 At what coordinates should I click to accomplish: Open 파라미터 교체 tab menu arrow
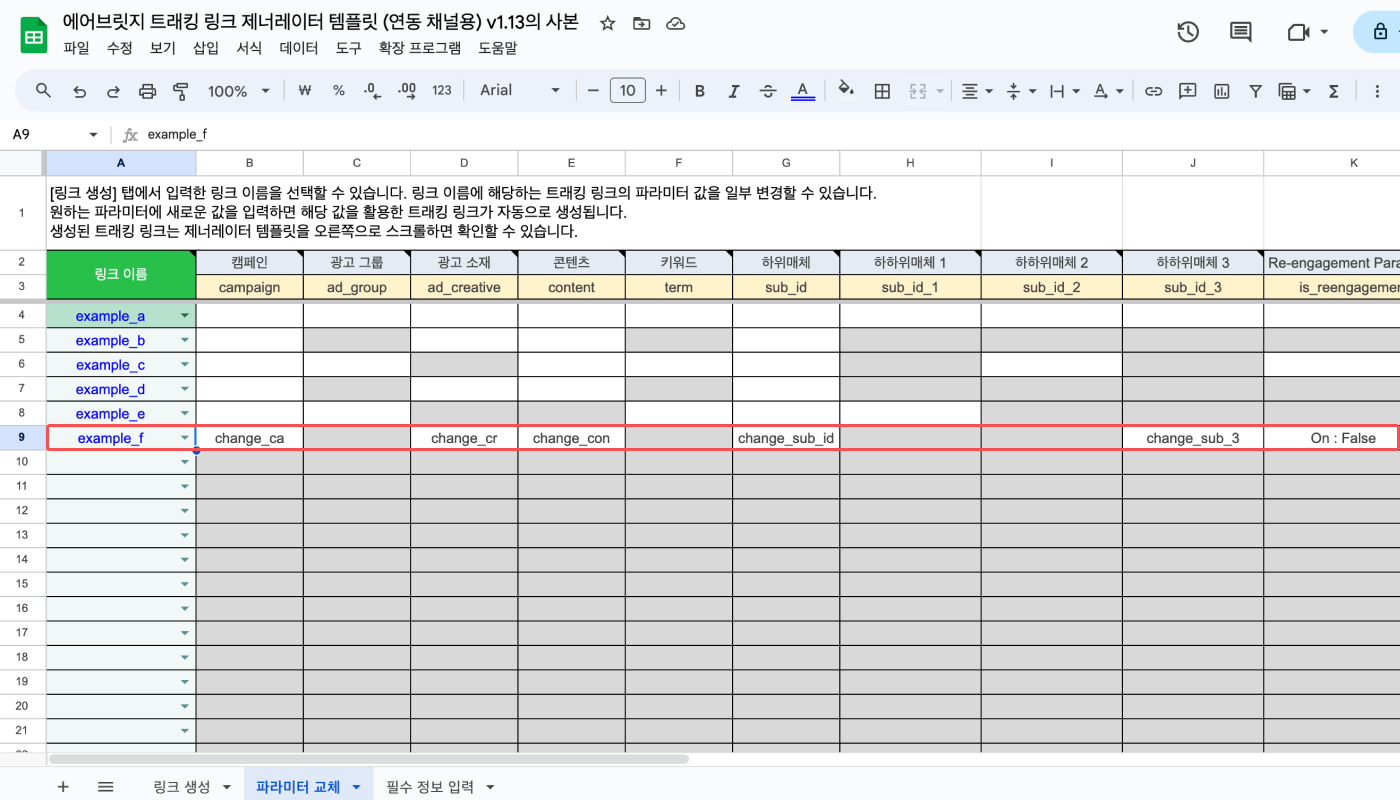click(x=357, y=788)
